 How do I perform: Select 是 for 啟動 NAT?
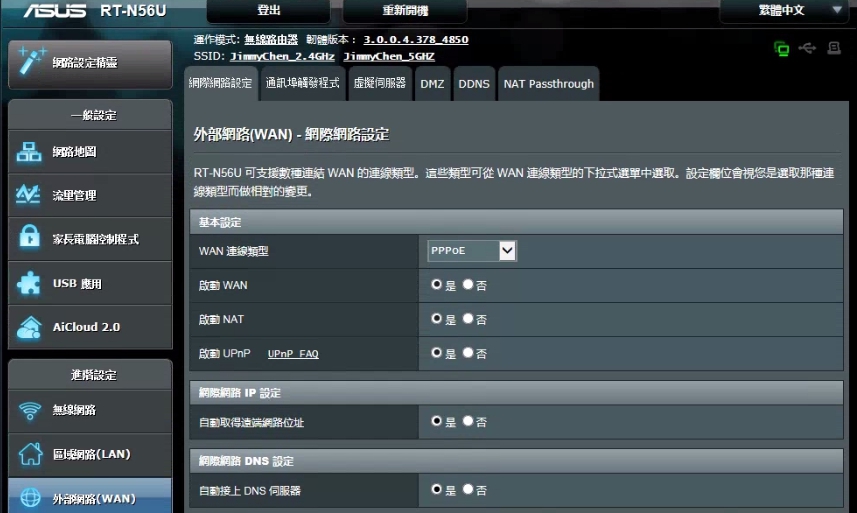point(436,318)
